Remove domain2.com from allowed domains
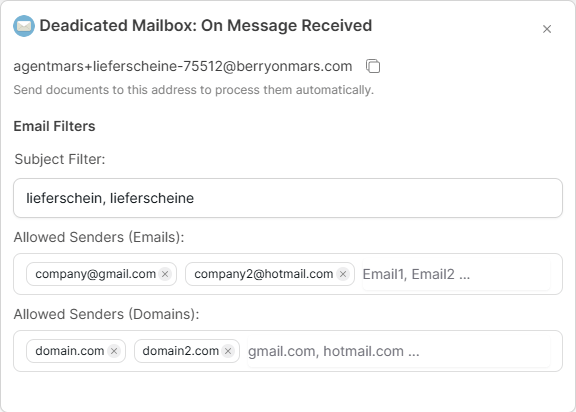The height and width of the screenshot is (412, 576). coord(228,351)
